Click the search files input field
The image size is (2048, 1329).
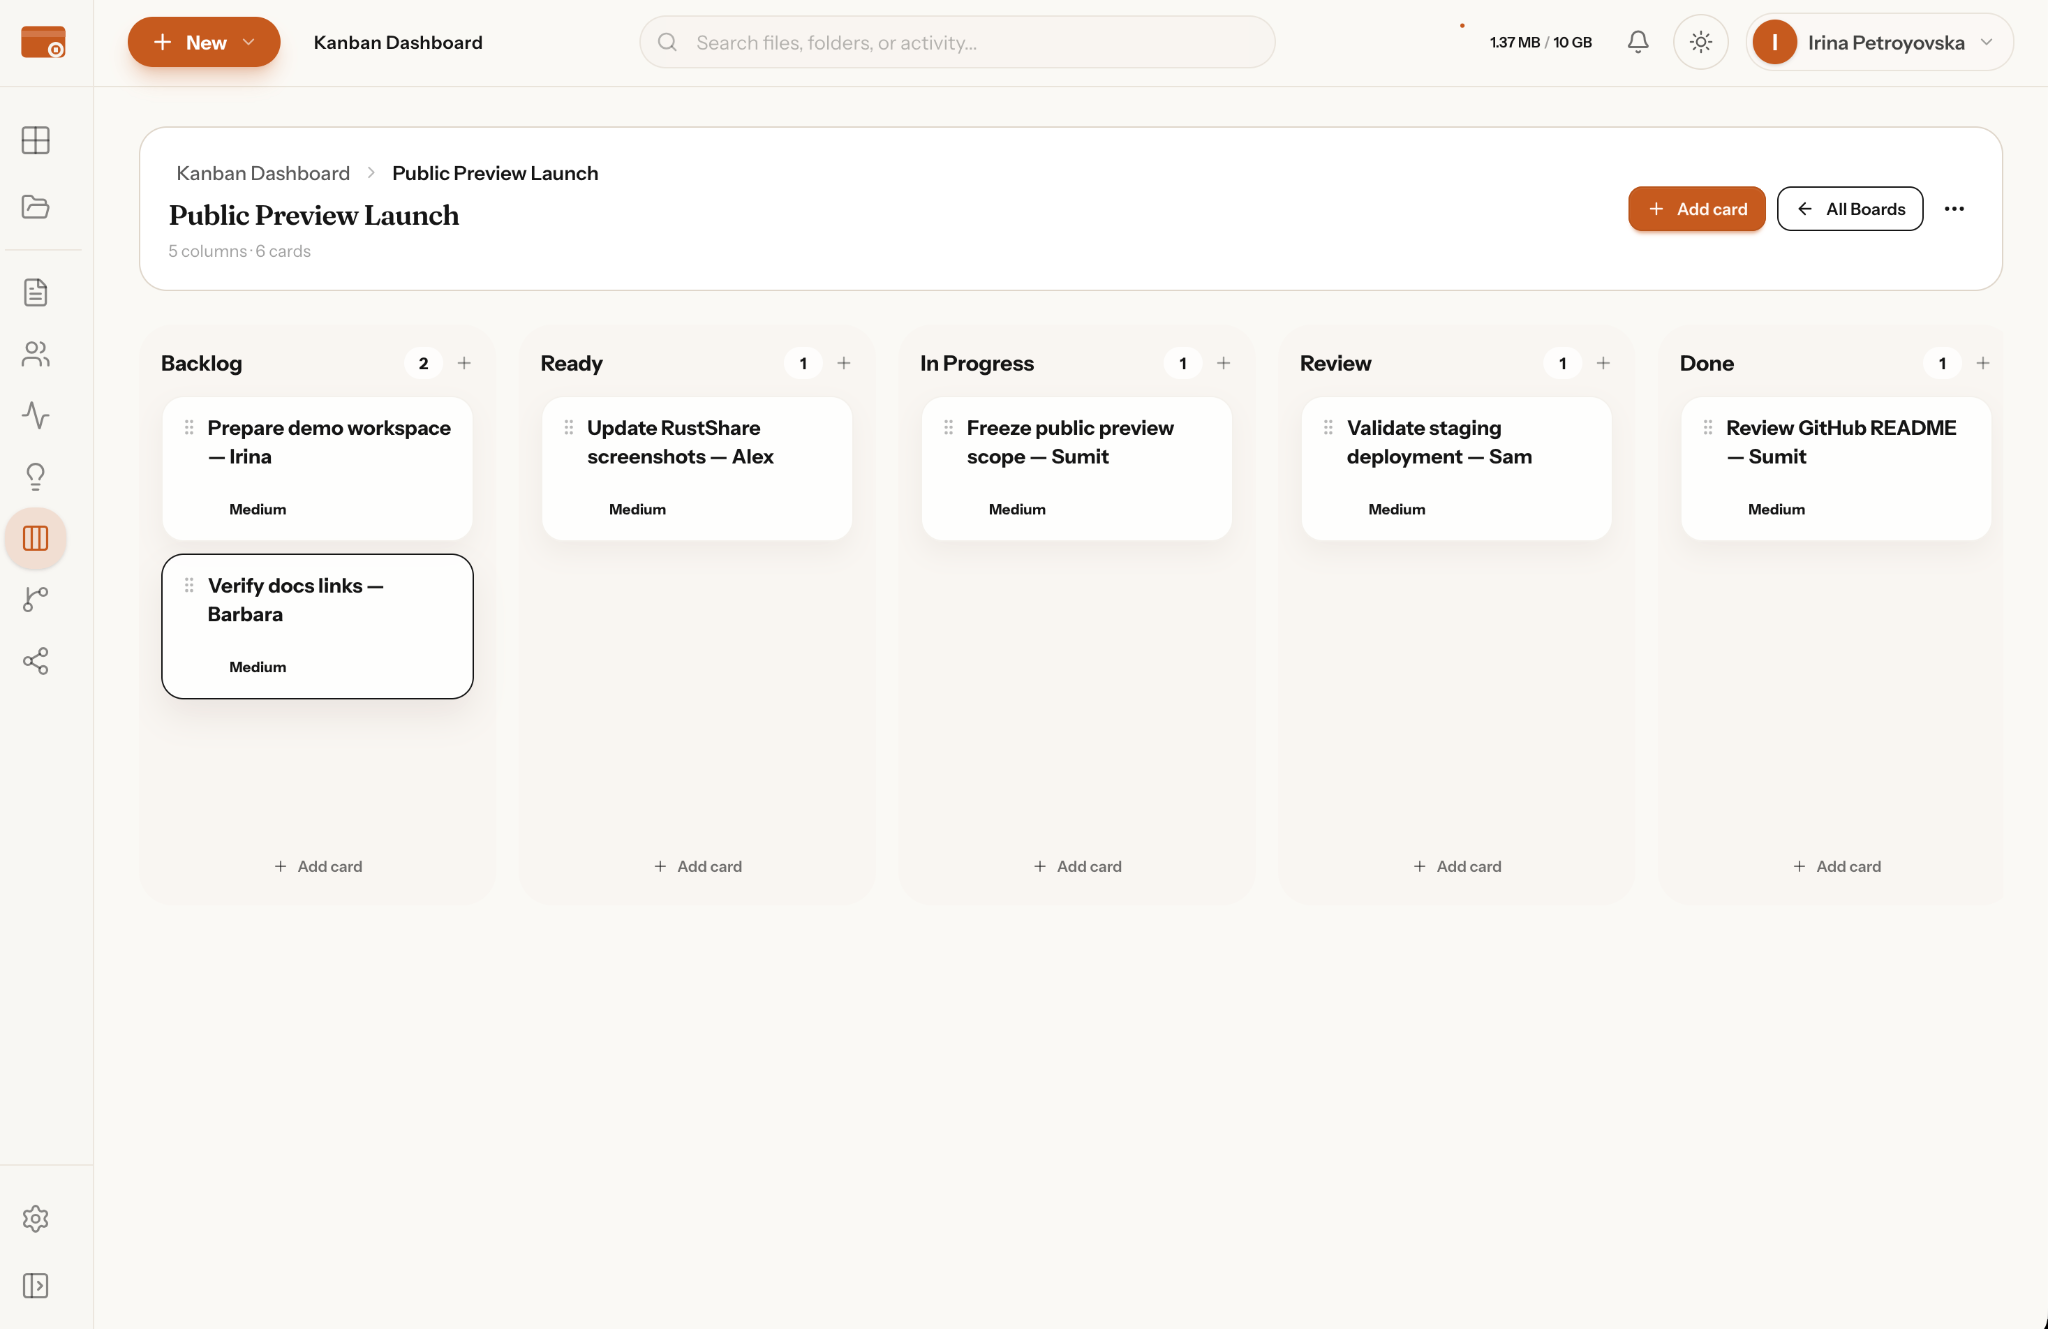957,42
